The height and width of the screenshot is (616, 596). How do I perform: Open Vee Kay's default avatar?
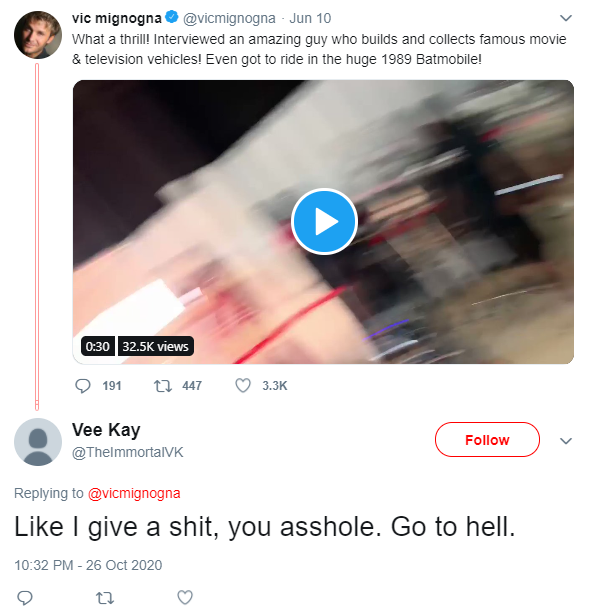(x=38, y=442)
